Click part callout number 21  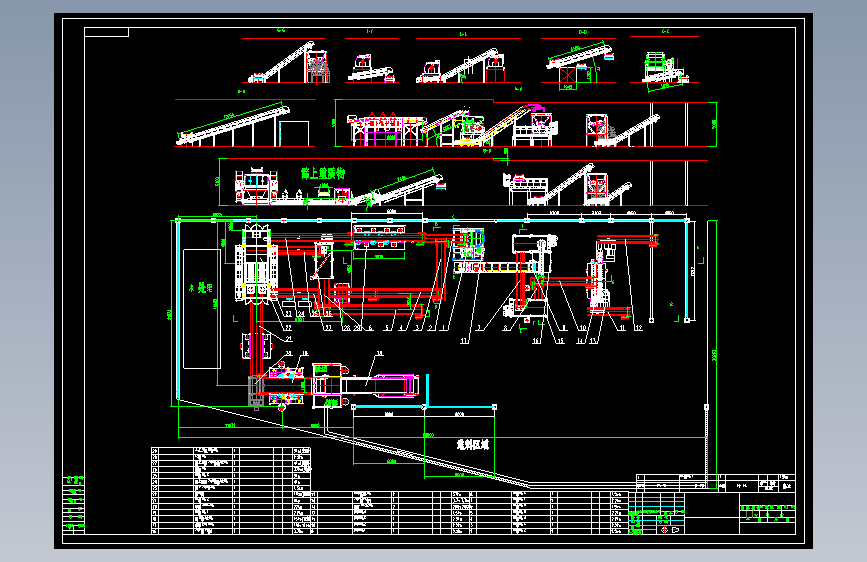289,339
